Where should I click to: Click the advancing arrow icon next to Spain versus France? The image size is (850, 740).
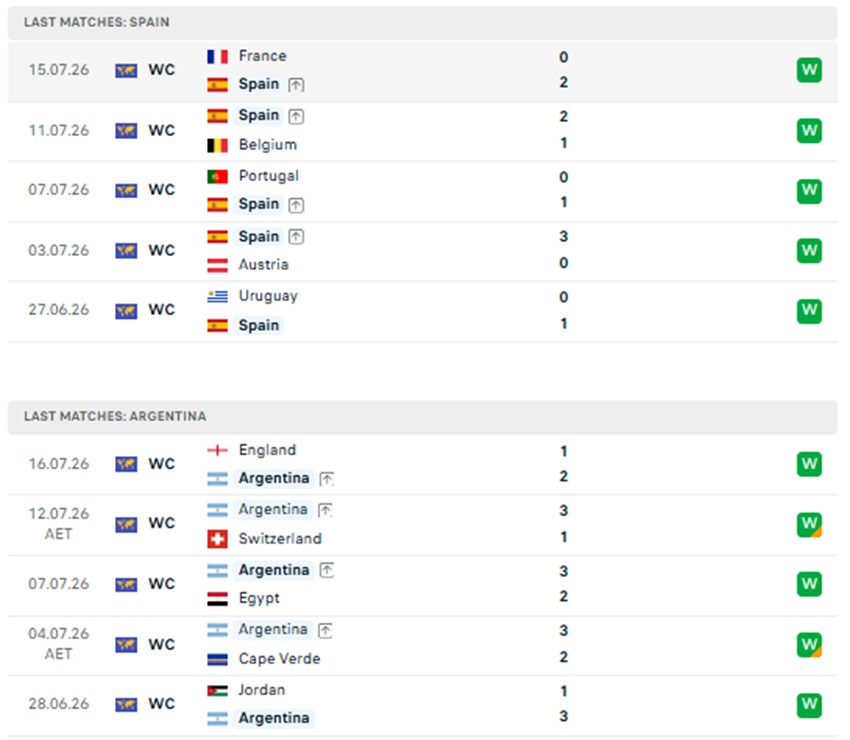[x=296, y=85]
